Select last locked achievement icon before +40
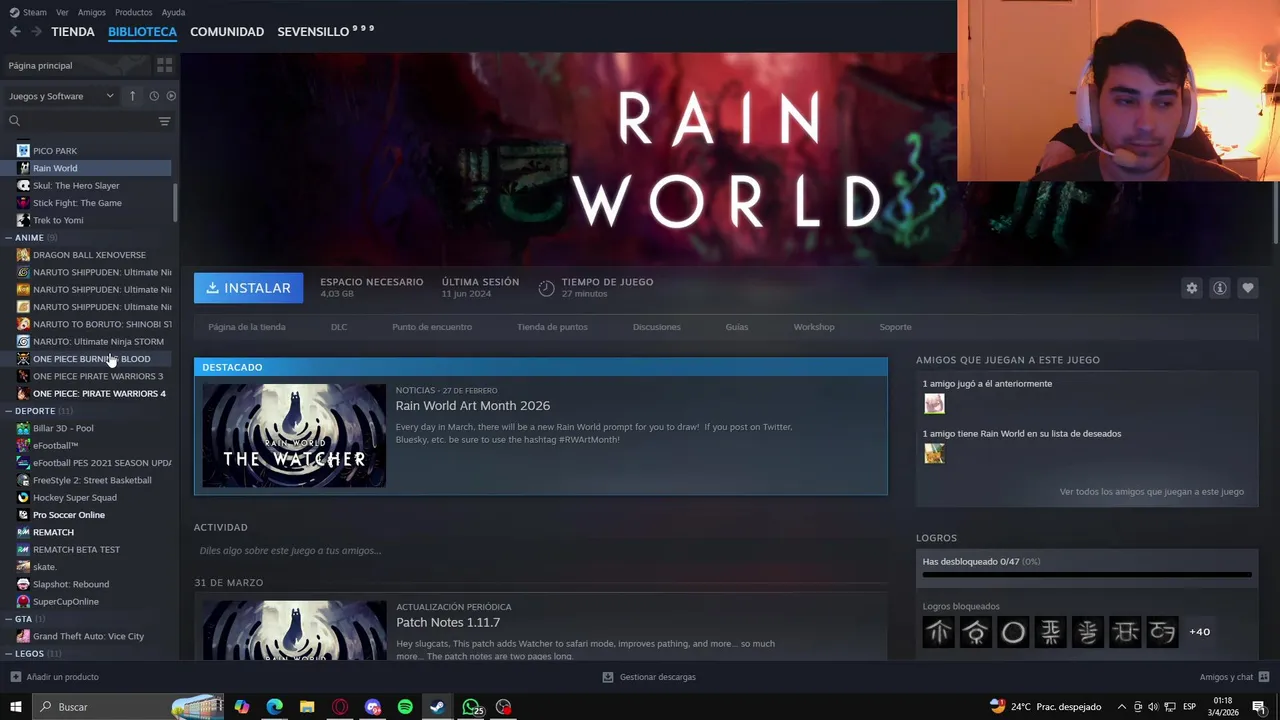This screenshot has width=1280, height=720. click(x=1163, y=632)
